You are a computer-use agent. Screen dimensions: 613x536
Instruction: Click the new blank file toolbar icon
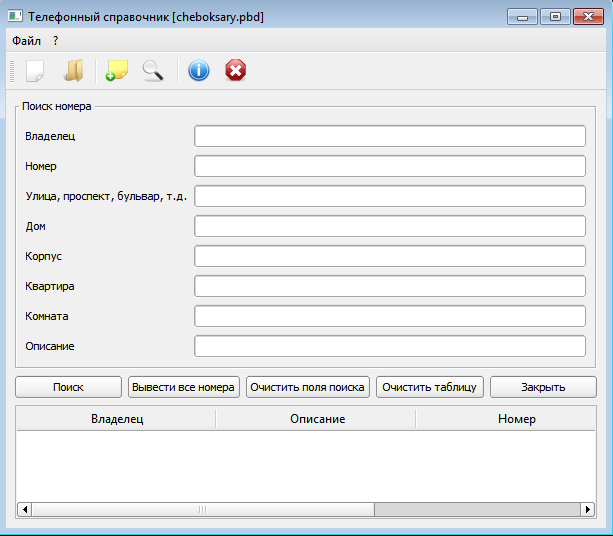[35, 70]
